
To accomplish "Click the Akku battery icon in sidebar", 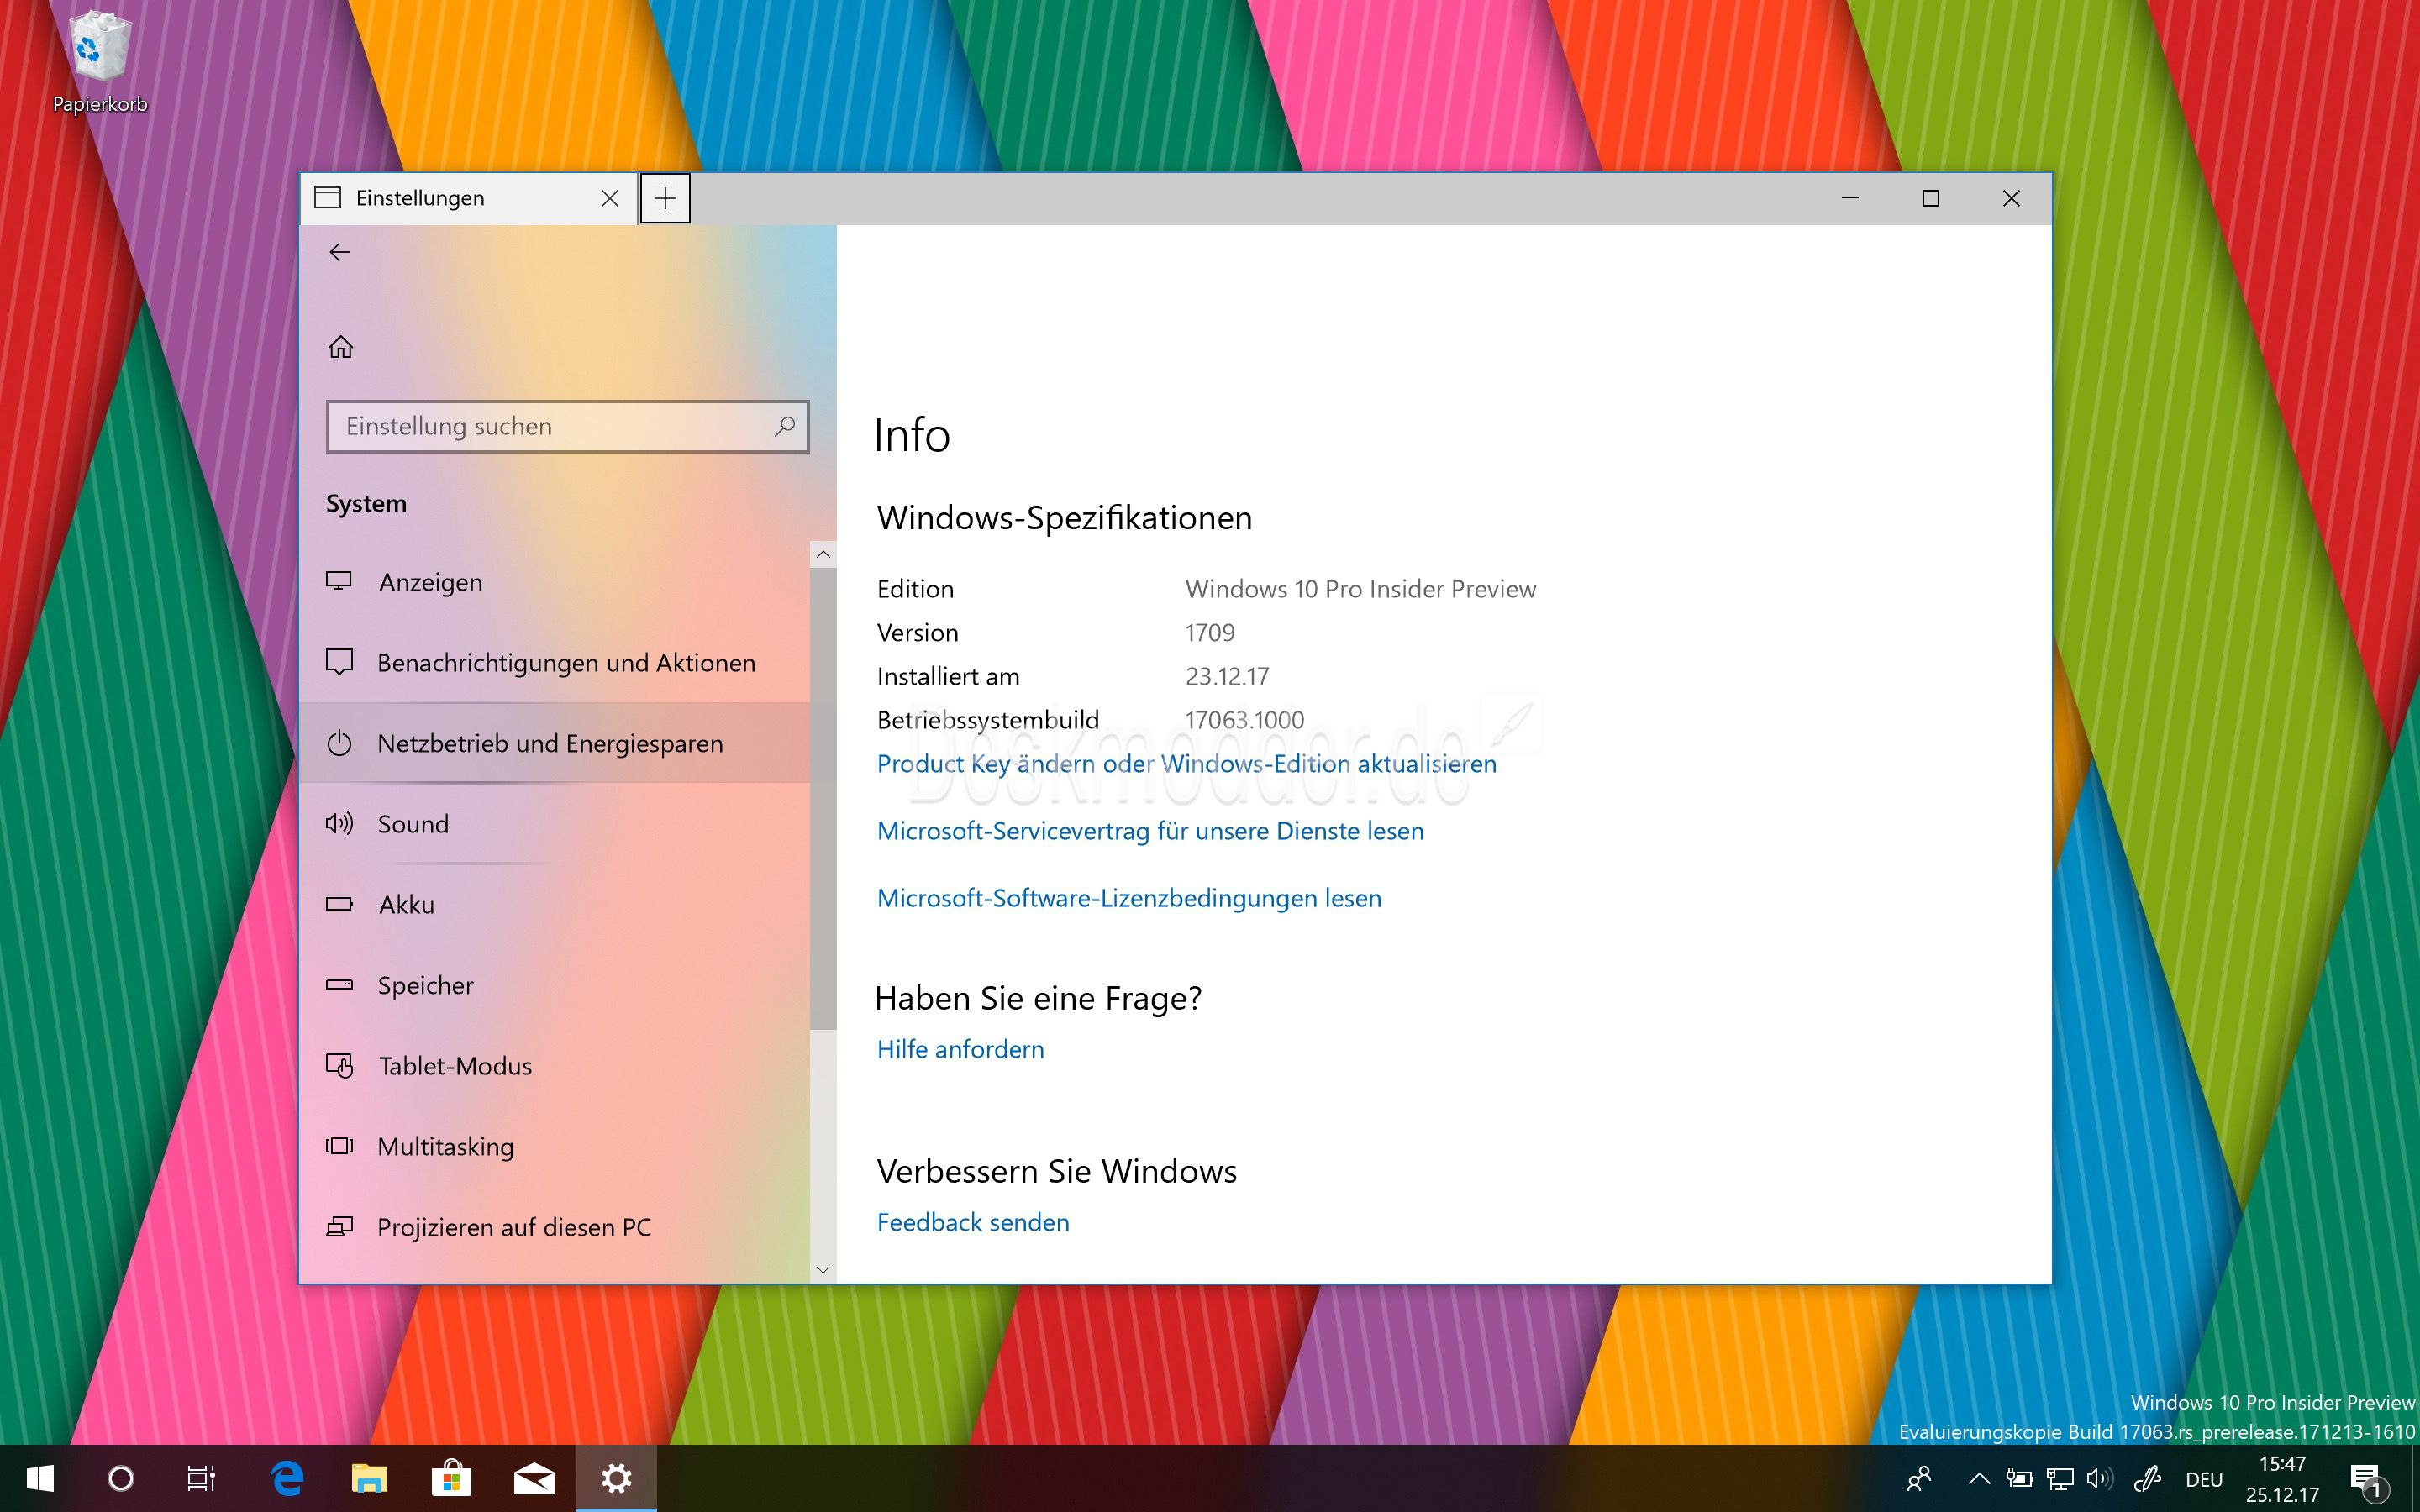I will click(x=339, y=904).
